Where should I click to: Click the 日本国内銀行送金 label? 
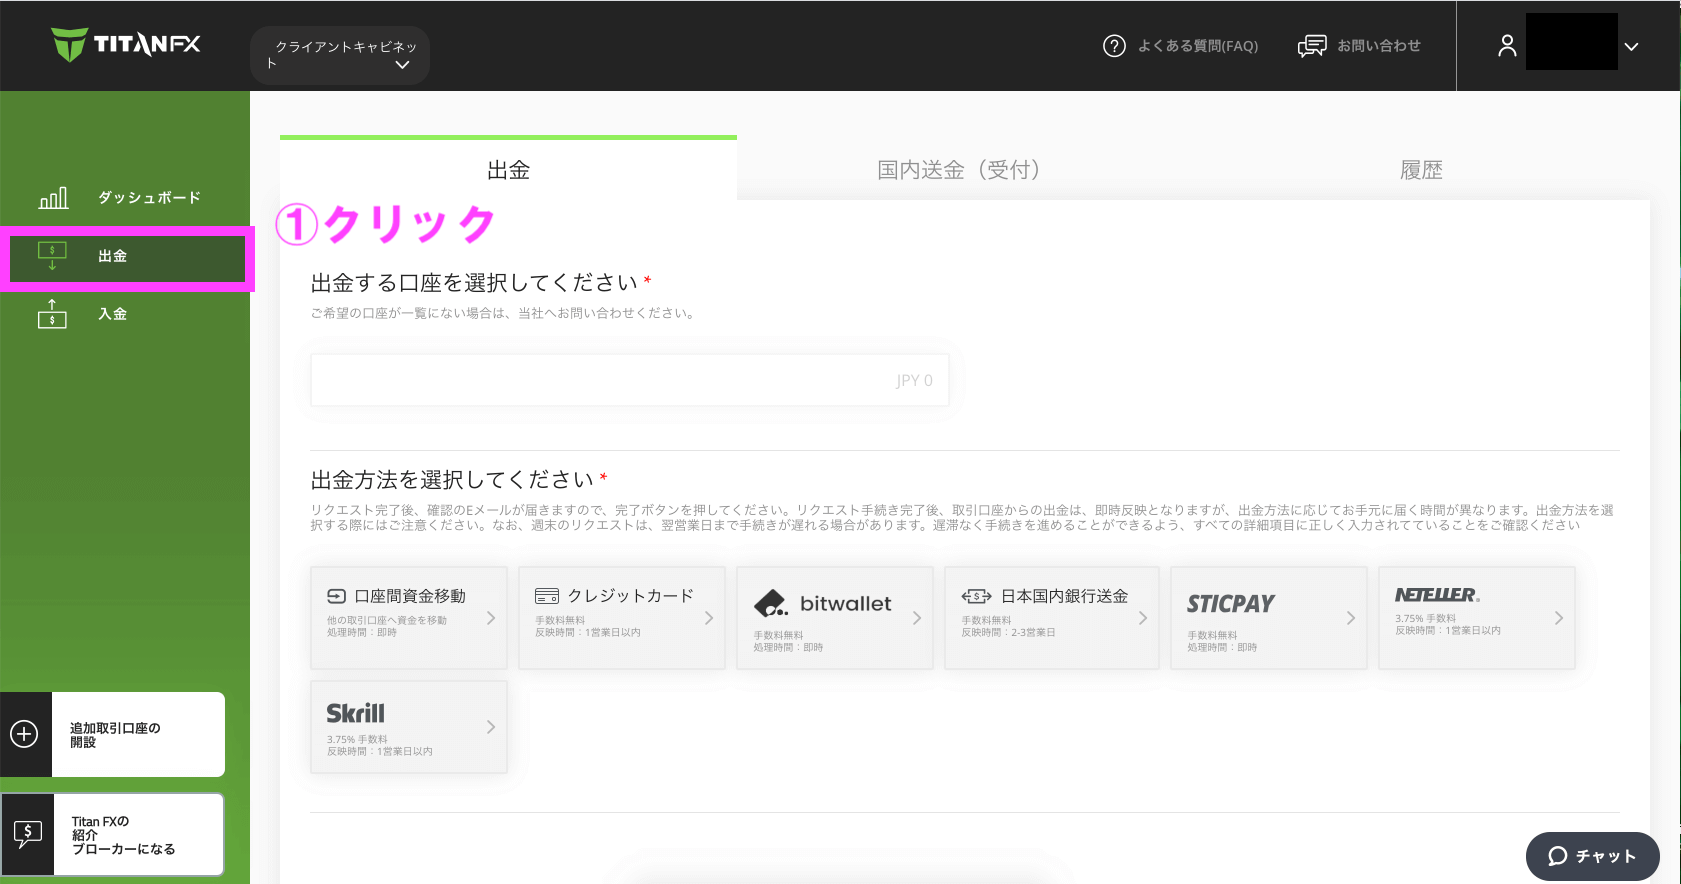[1065, 596]
